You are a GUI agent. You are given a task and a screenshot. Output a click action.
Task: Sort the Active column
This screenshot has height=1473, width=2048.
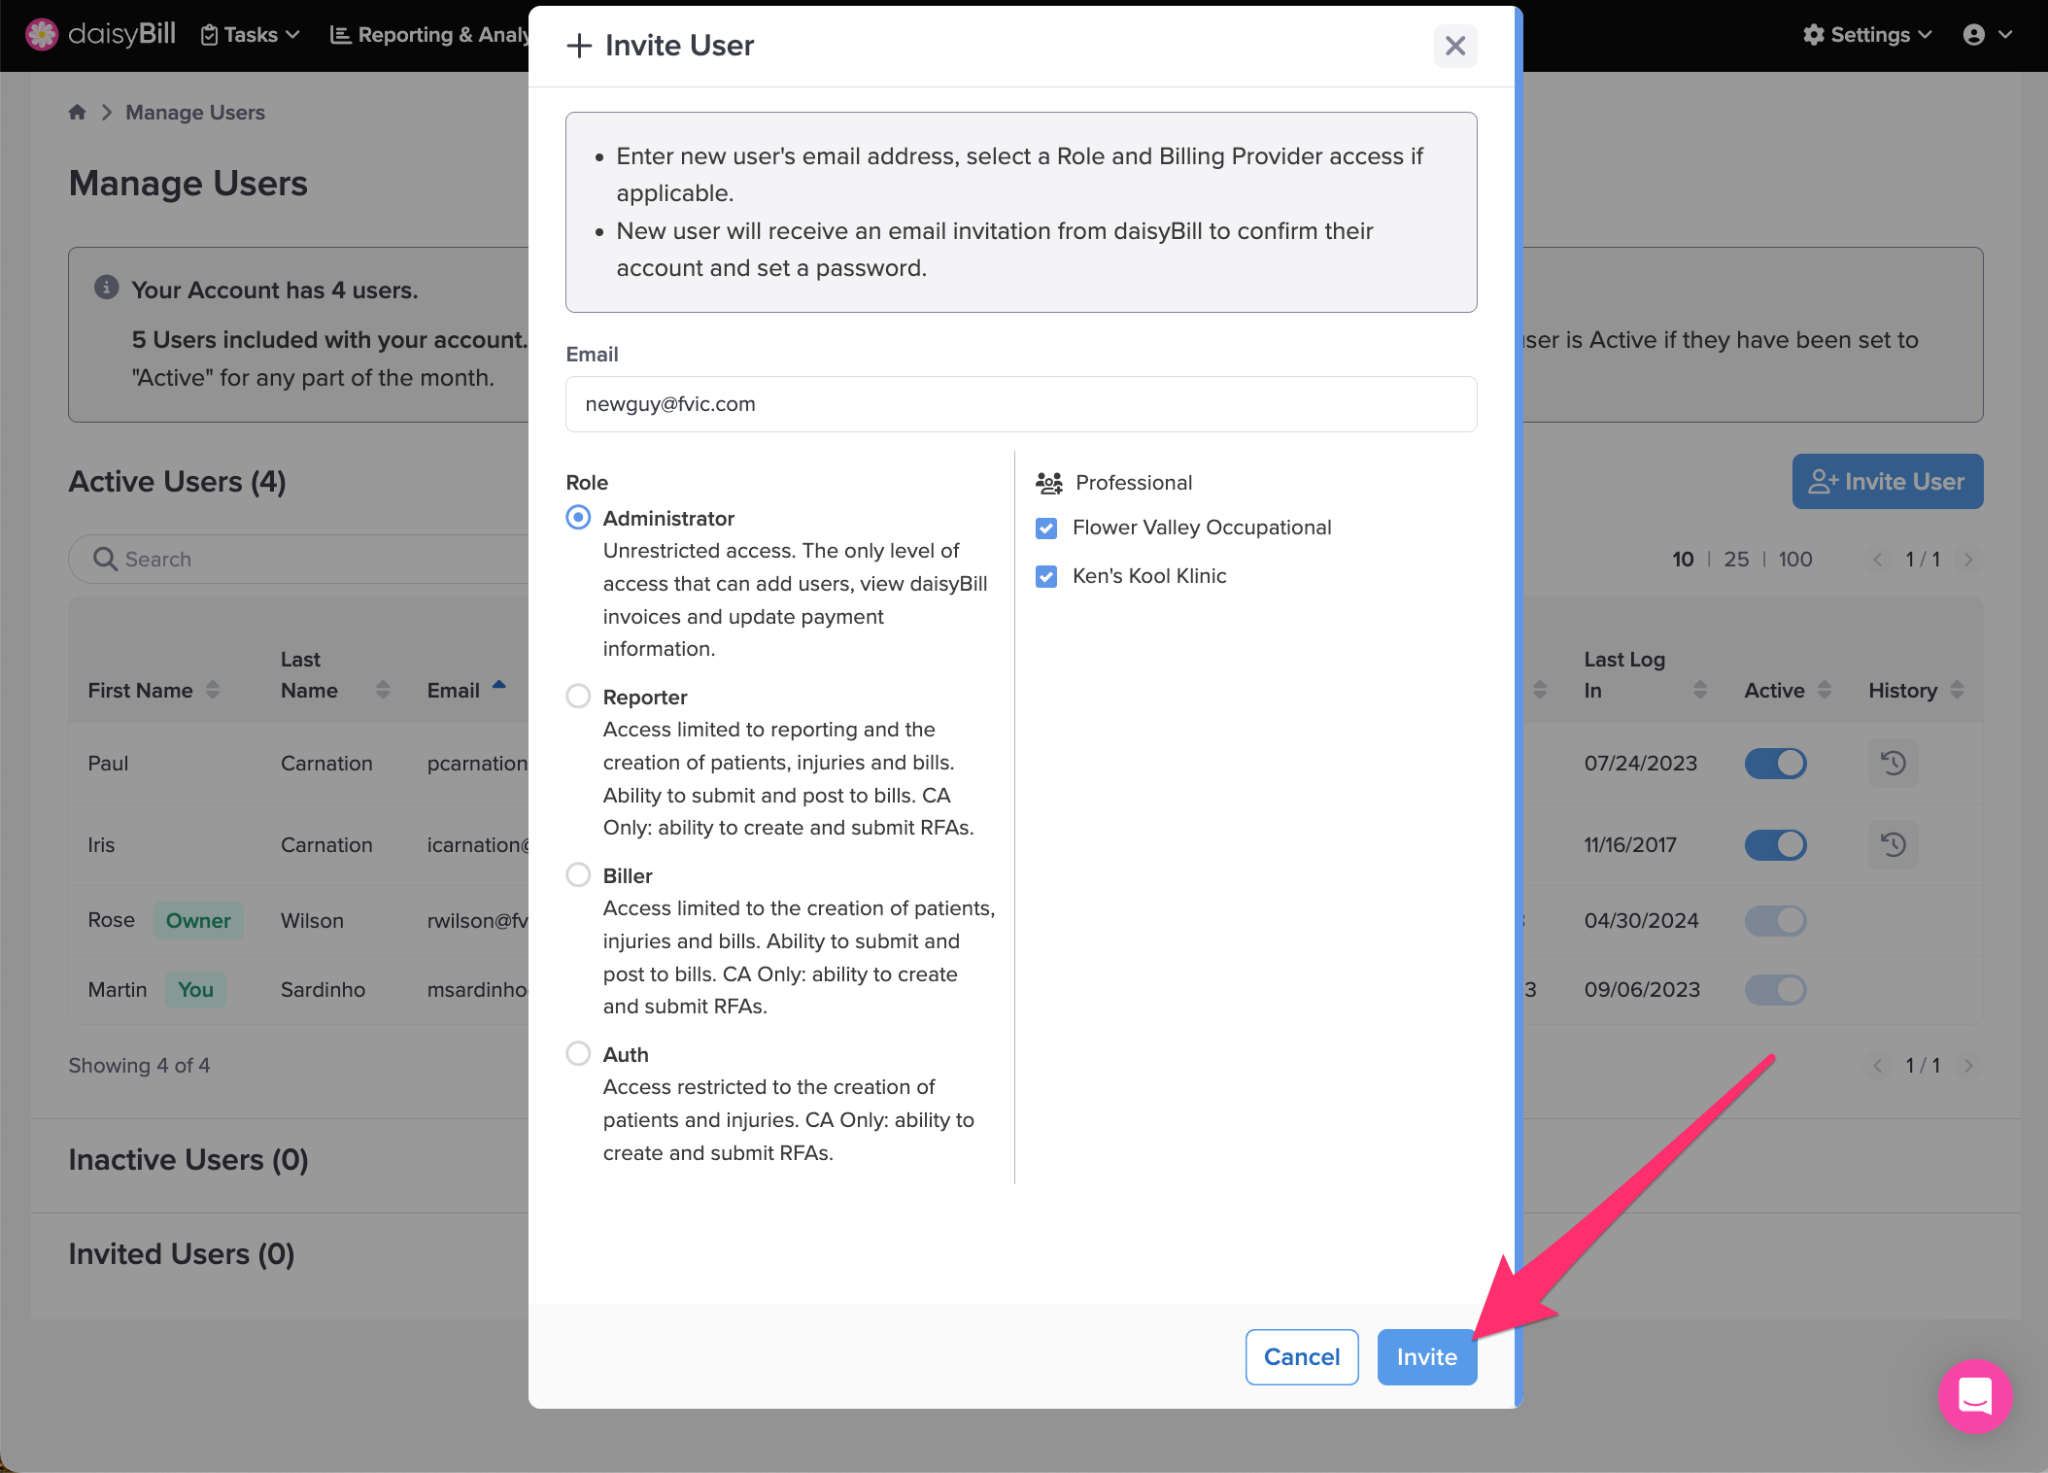pyautogui.click(x=1824, y=690)
